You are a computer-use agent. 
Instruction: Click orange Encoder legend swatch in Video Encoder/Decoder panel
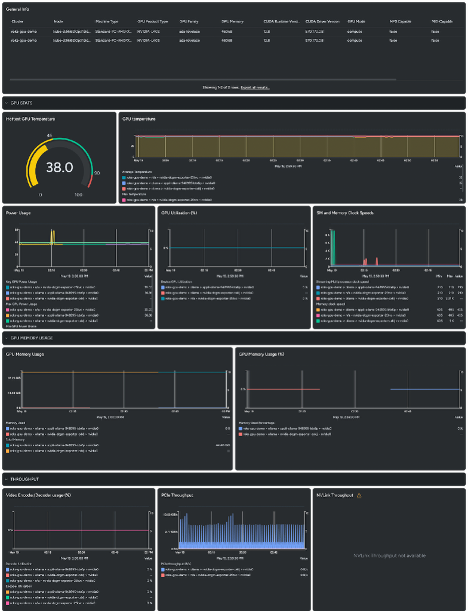8,592
